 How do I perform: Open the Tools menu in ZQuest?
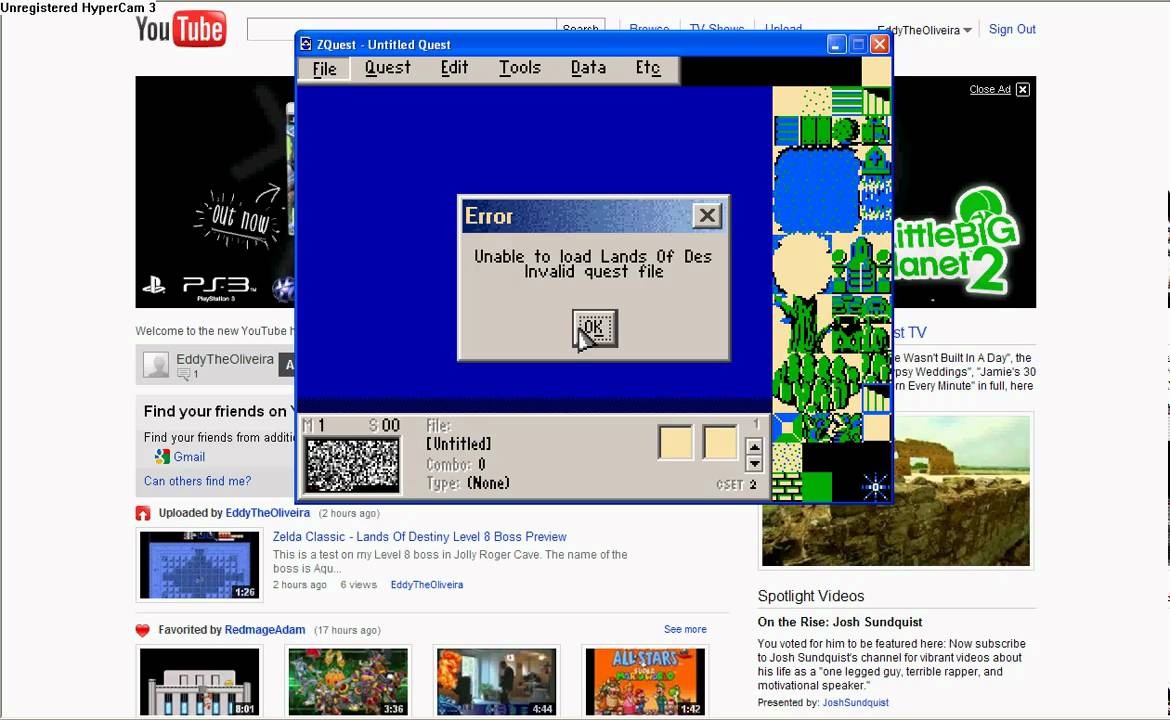[519, 68]
